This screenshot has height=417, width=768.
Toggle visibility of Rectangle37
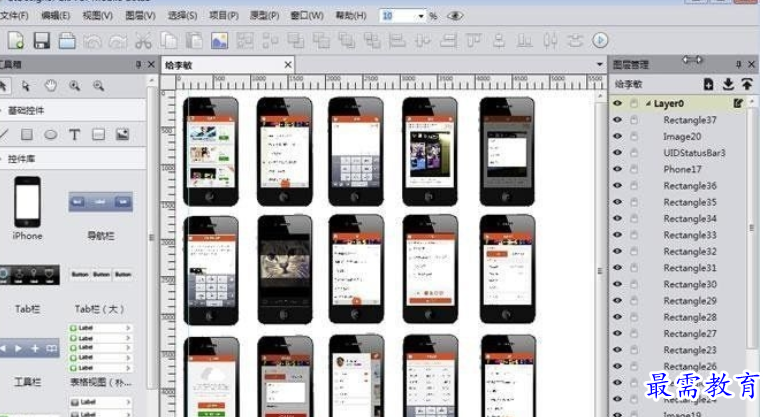618,120
